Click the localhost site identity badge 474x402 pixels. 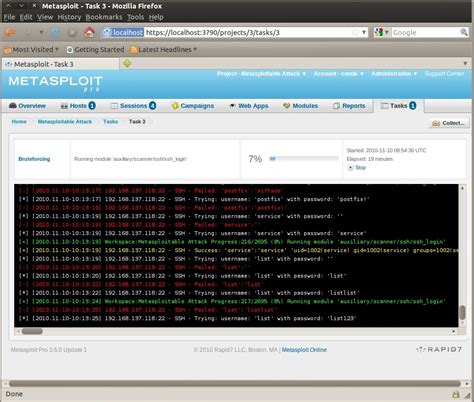click(x=123, y=32)
